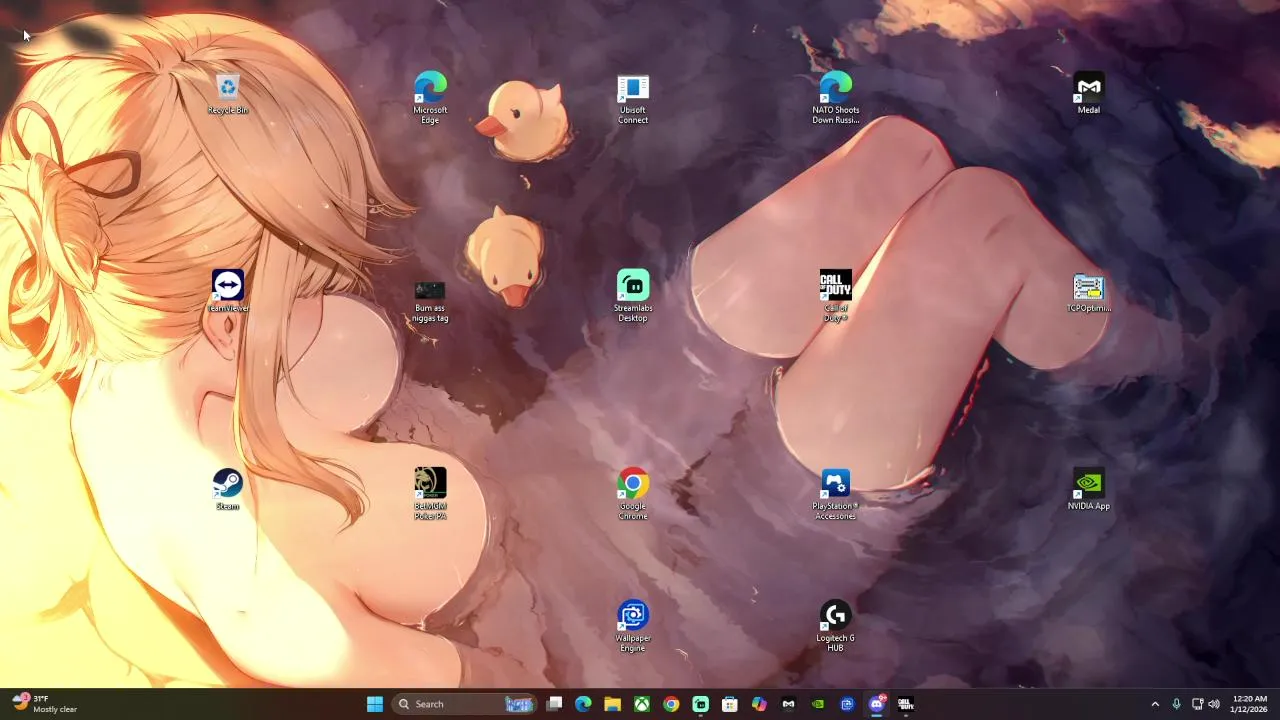
Task: Click the microphone tray icon
Action: [x=1176, y=704]
